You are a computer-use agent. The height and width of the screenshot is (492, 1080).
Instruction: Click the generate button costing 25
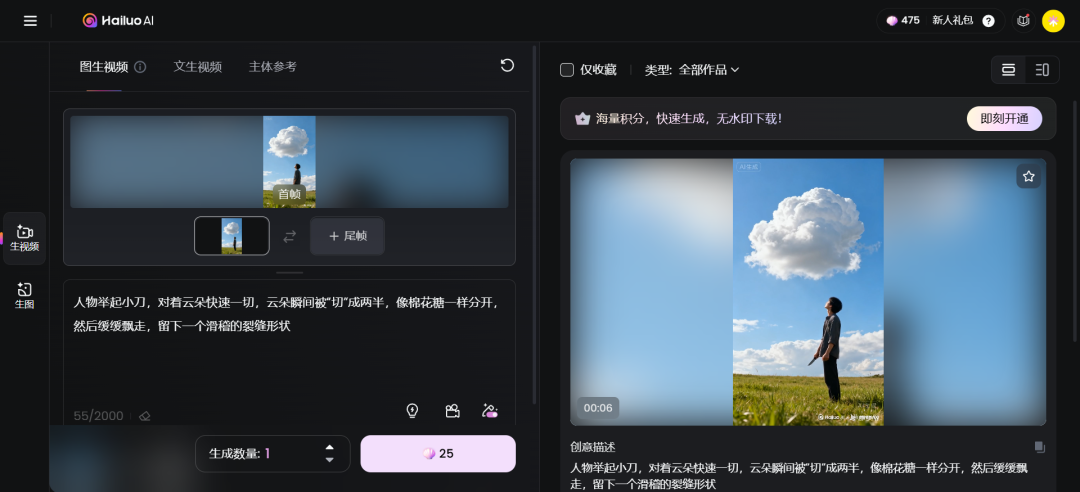(438, 453)
